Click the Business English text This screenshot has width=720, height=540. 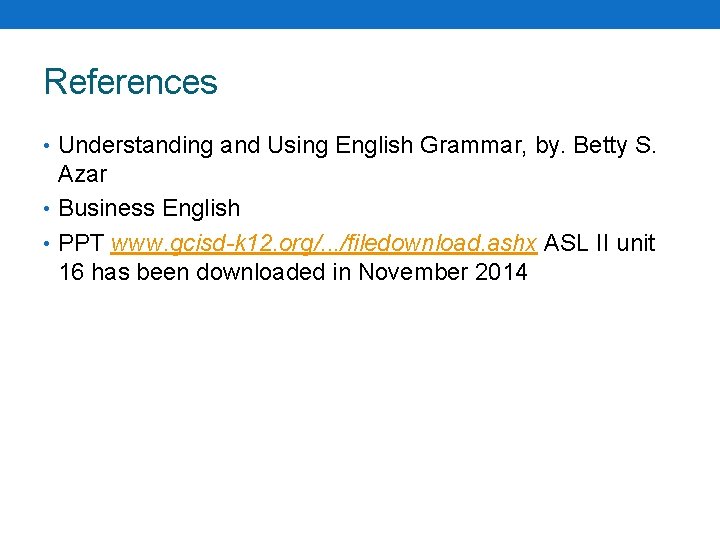click(x=150, y=209)
